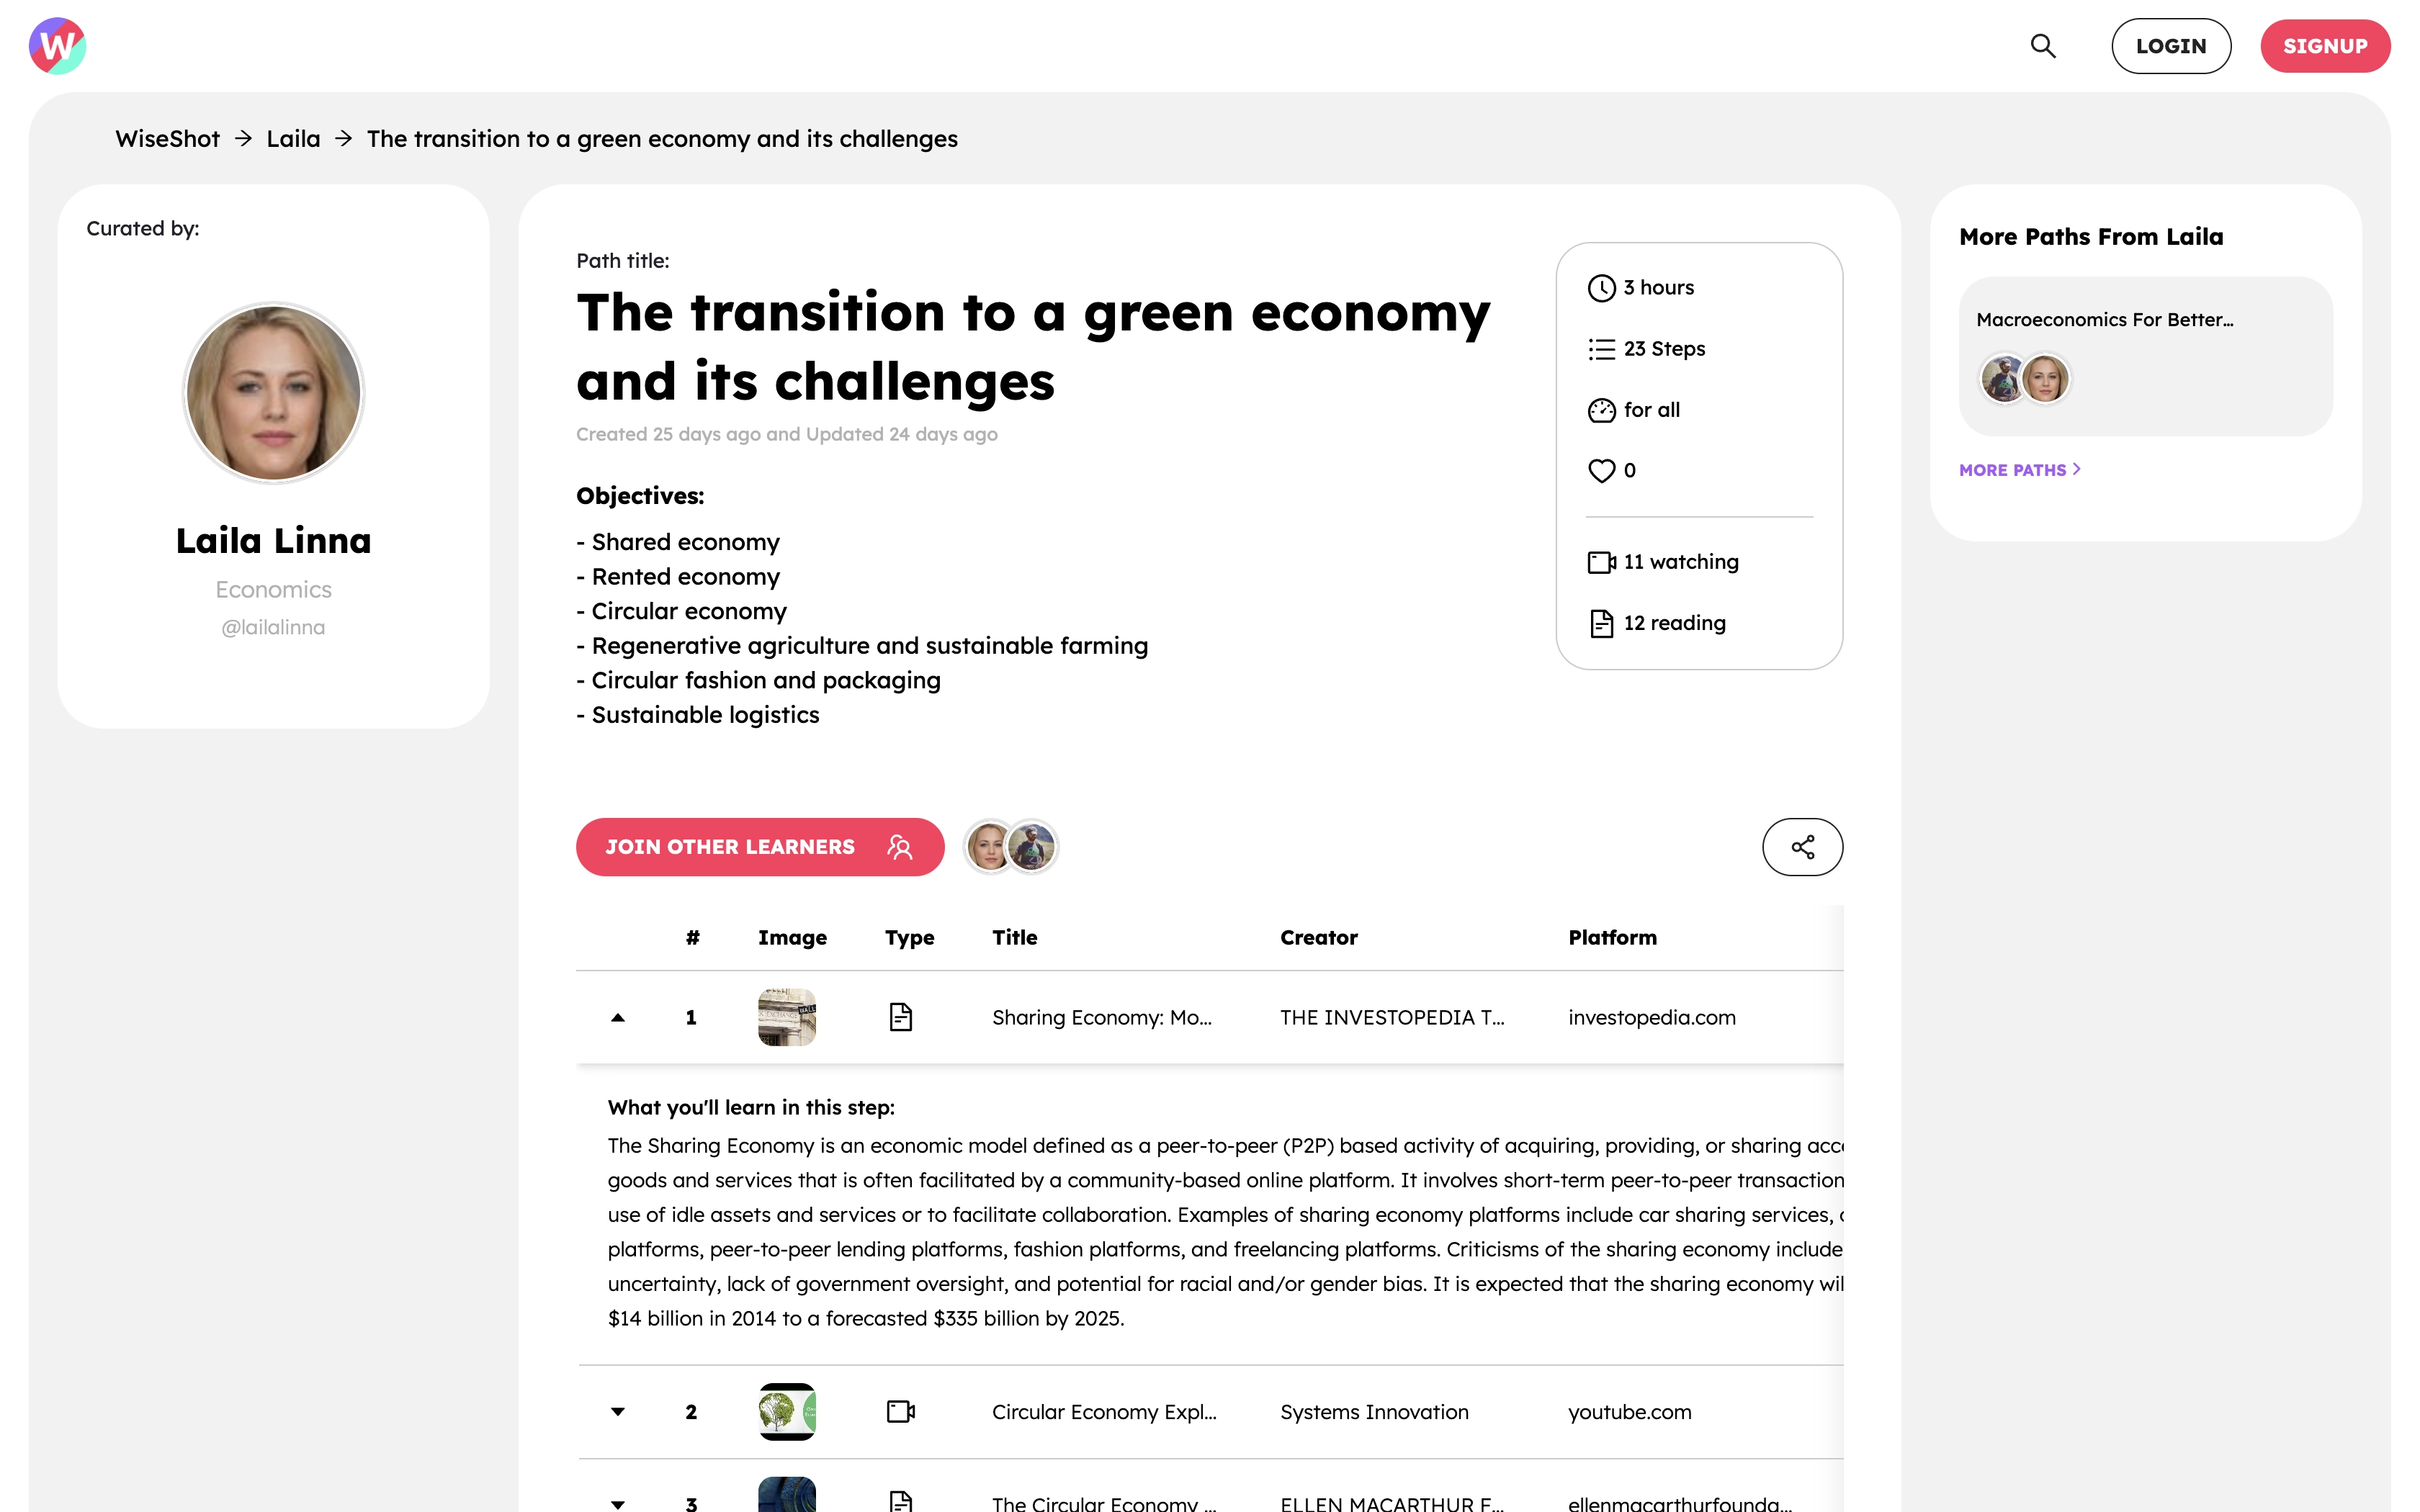
Task: Click Laila Linna profile photo
Action: point(273,392)
